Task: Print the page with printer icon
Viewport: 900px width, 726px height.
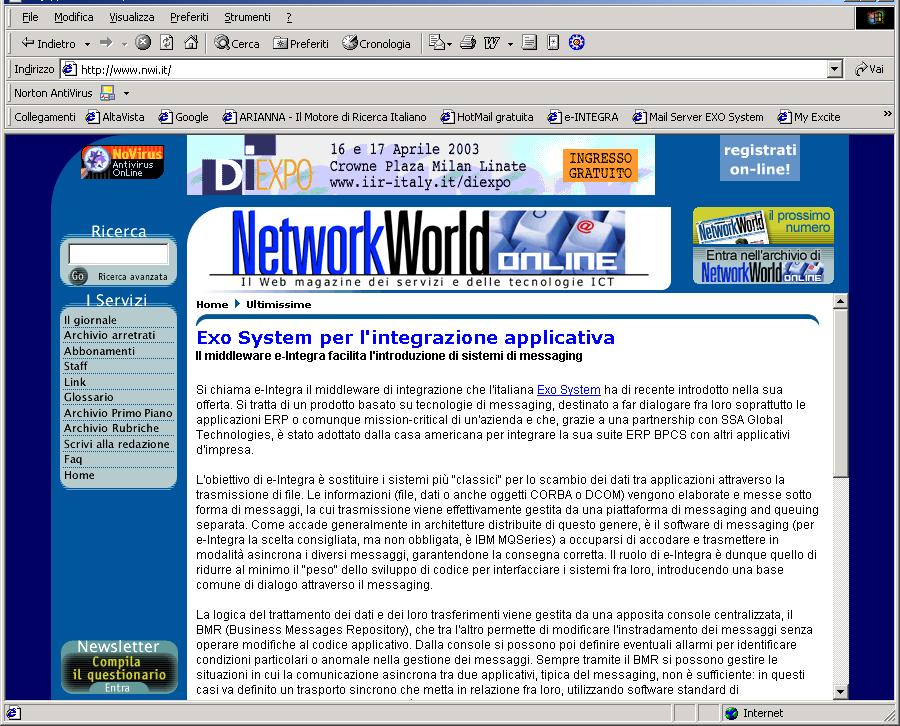Action: click(468, 43)
